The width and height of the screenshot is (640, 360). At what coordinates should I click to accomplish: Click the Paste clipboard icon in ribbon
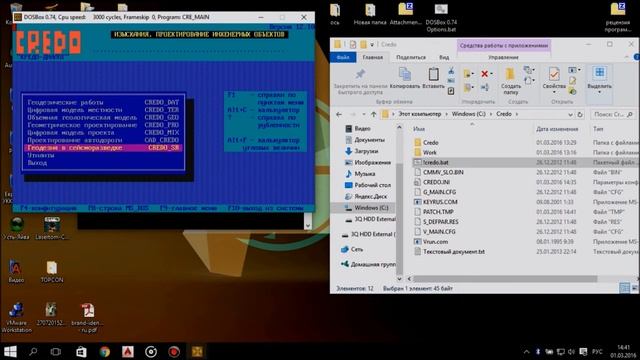coord(433,74)
